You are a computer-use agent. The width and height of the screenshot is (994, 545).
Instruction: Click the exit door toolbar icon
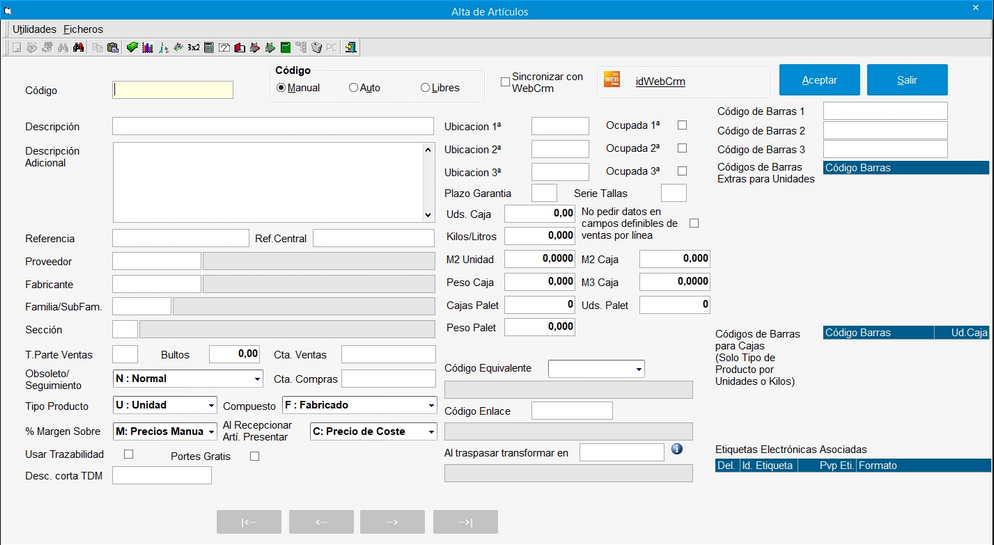pyautogui.click(x=351, y=48)
